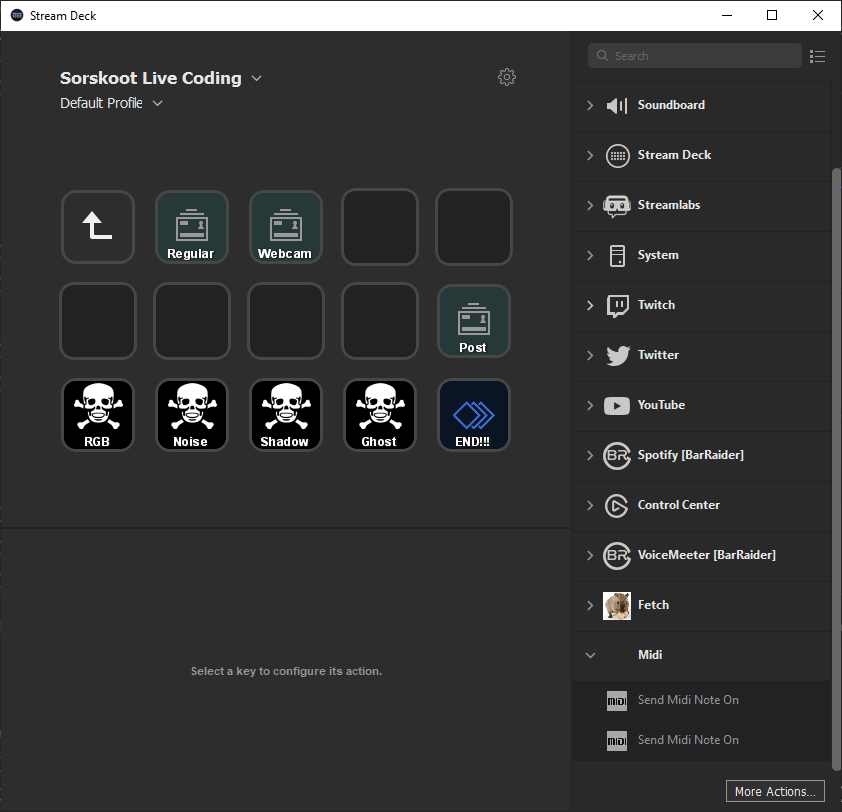
Task: Click the back-arrow folder up key
Action: (97, 227)
